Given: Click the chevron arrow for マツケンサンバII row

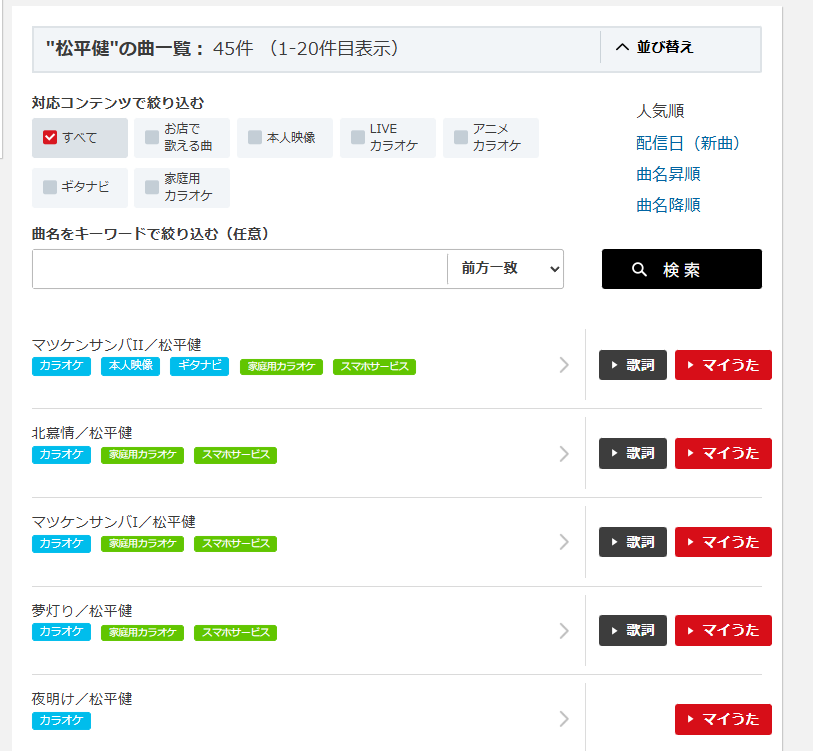Looking at the screenshot, I should click(x=564, y=365).
